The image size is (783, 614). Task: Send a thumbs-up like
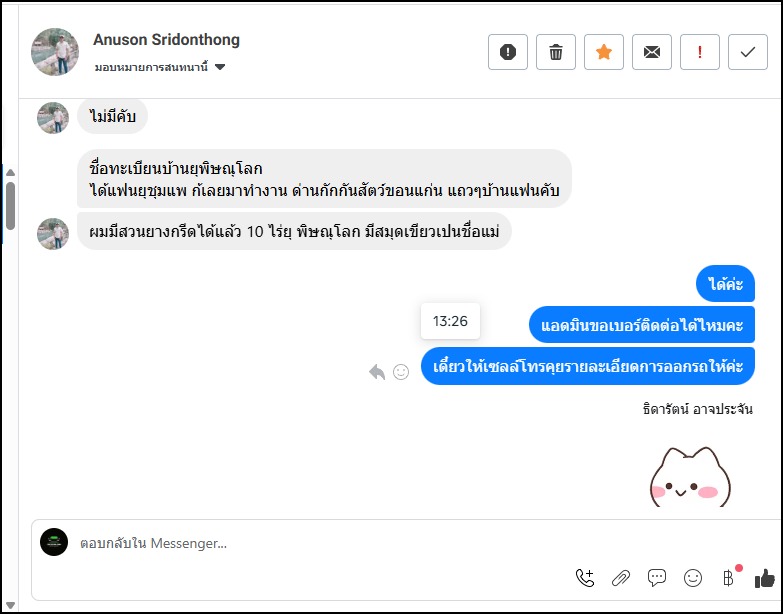point(764,577)
